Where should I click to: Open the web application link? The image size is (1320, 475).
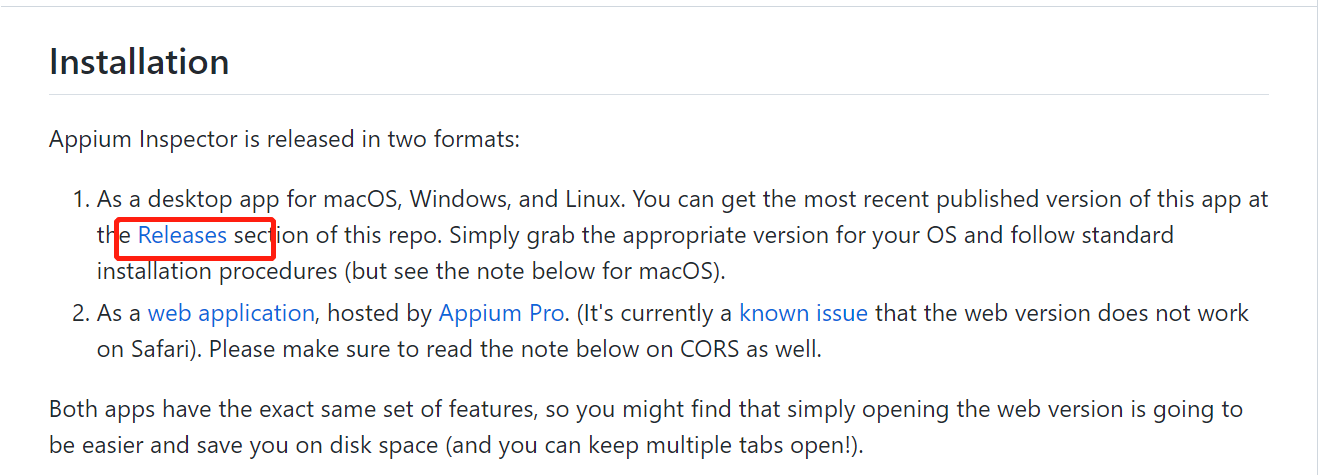(x=231, y=313)
